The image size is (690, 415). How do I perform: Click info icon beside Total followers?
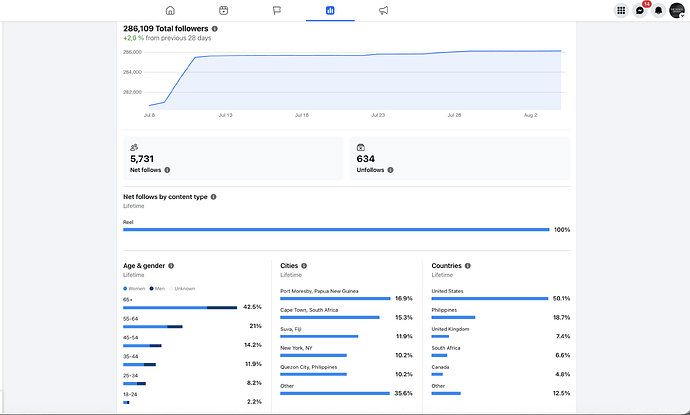[x=215, y=29]
